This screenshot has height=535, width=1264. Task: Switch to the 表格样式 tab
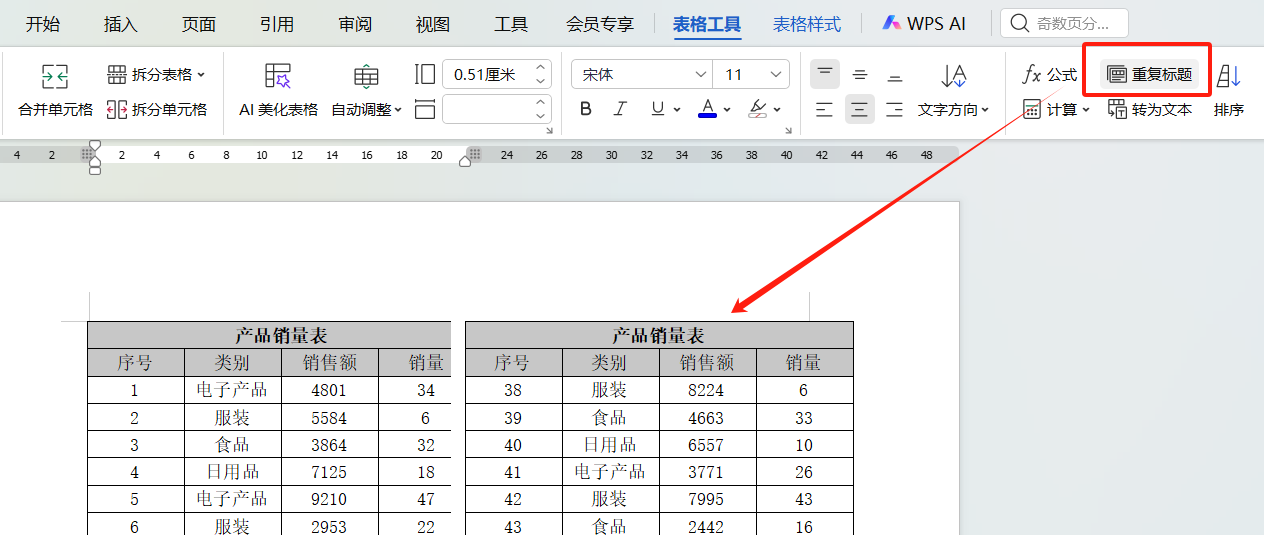(807, 24)
